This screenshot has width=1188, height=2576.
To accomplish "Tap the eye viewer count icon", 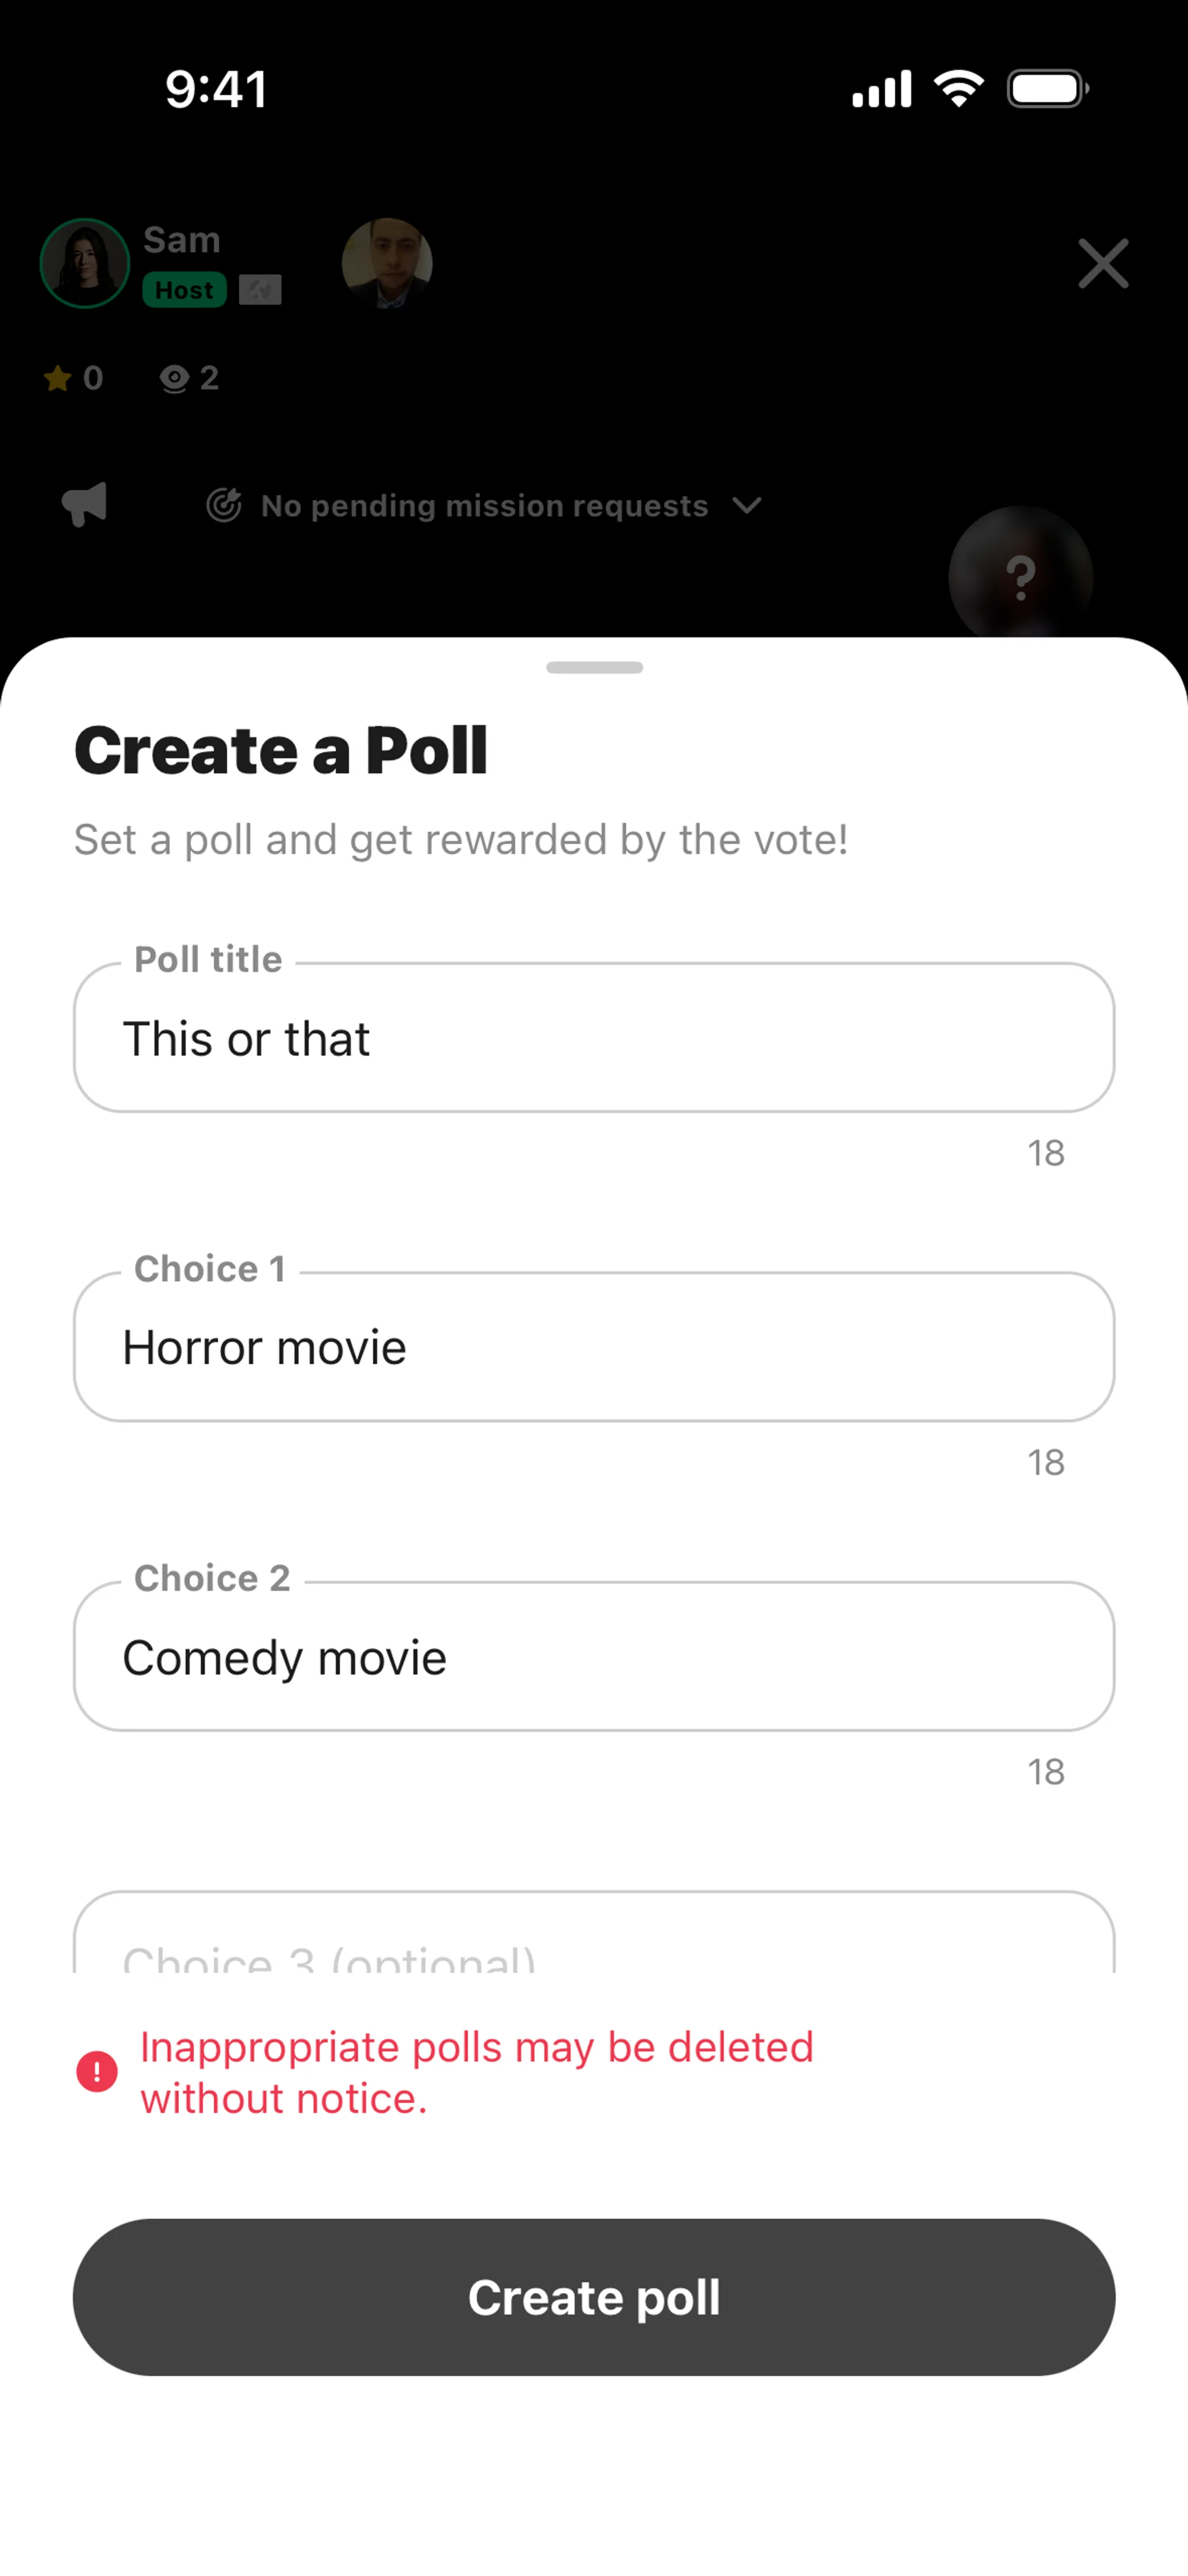I will 174,378.
